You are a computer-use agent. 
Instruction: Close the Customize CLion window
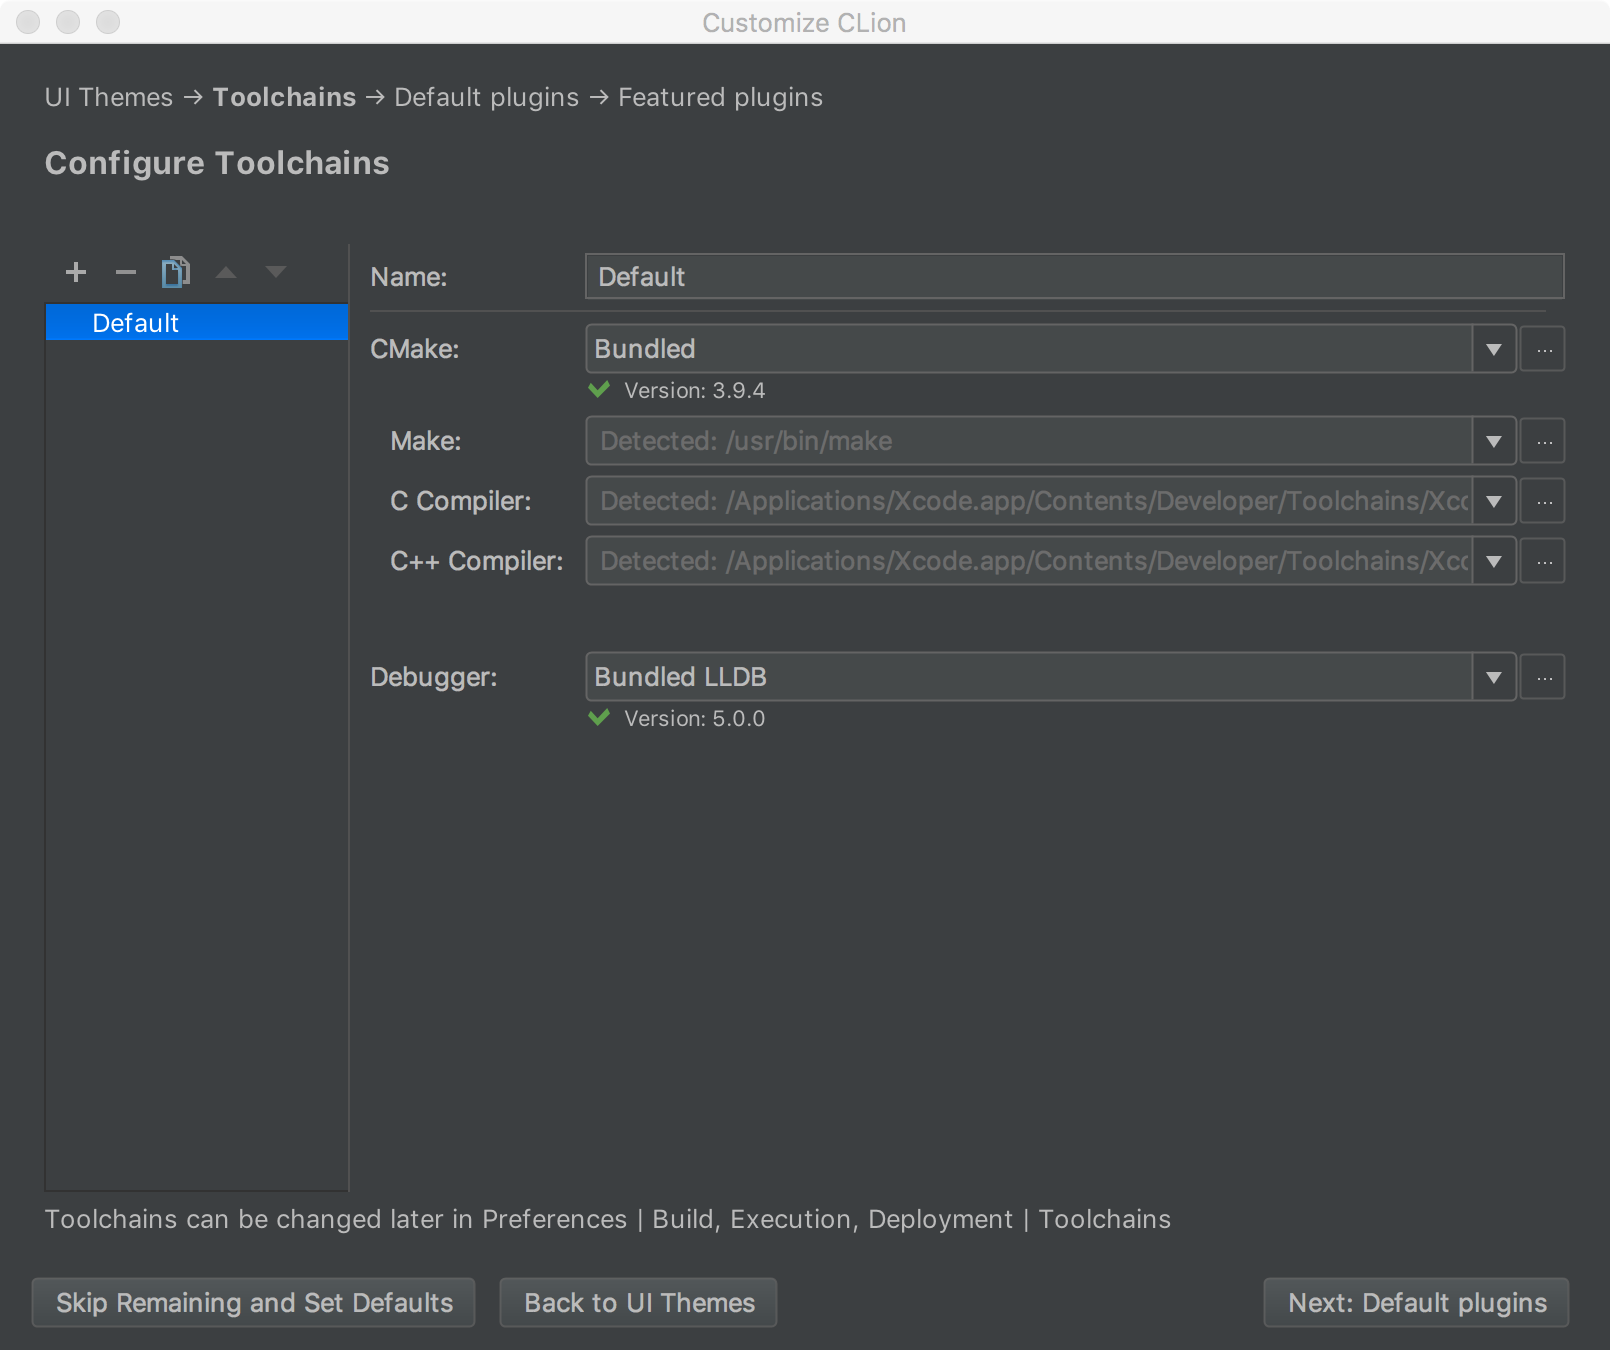pyautogui.click(x=28, y=22)
